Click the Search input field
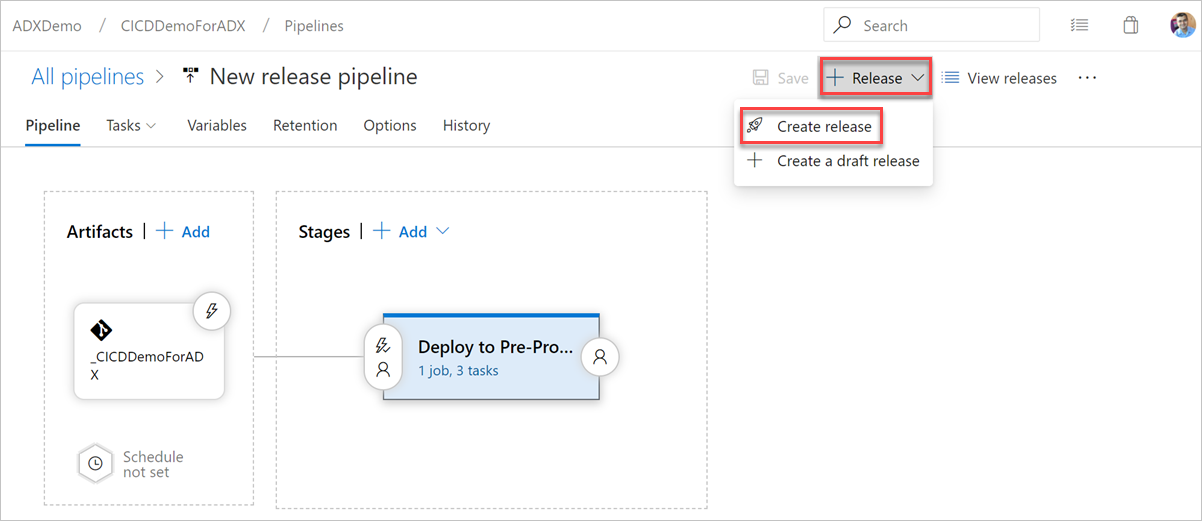The height and width of the screenshot is (521, 1202). point(940,26)
